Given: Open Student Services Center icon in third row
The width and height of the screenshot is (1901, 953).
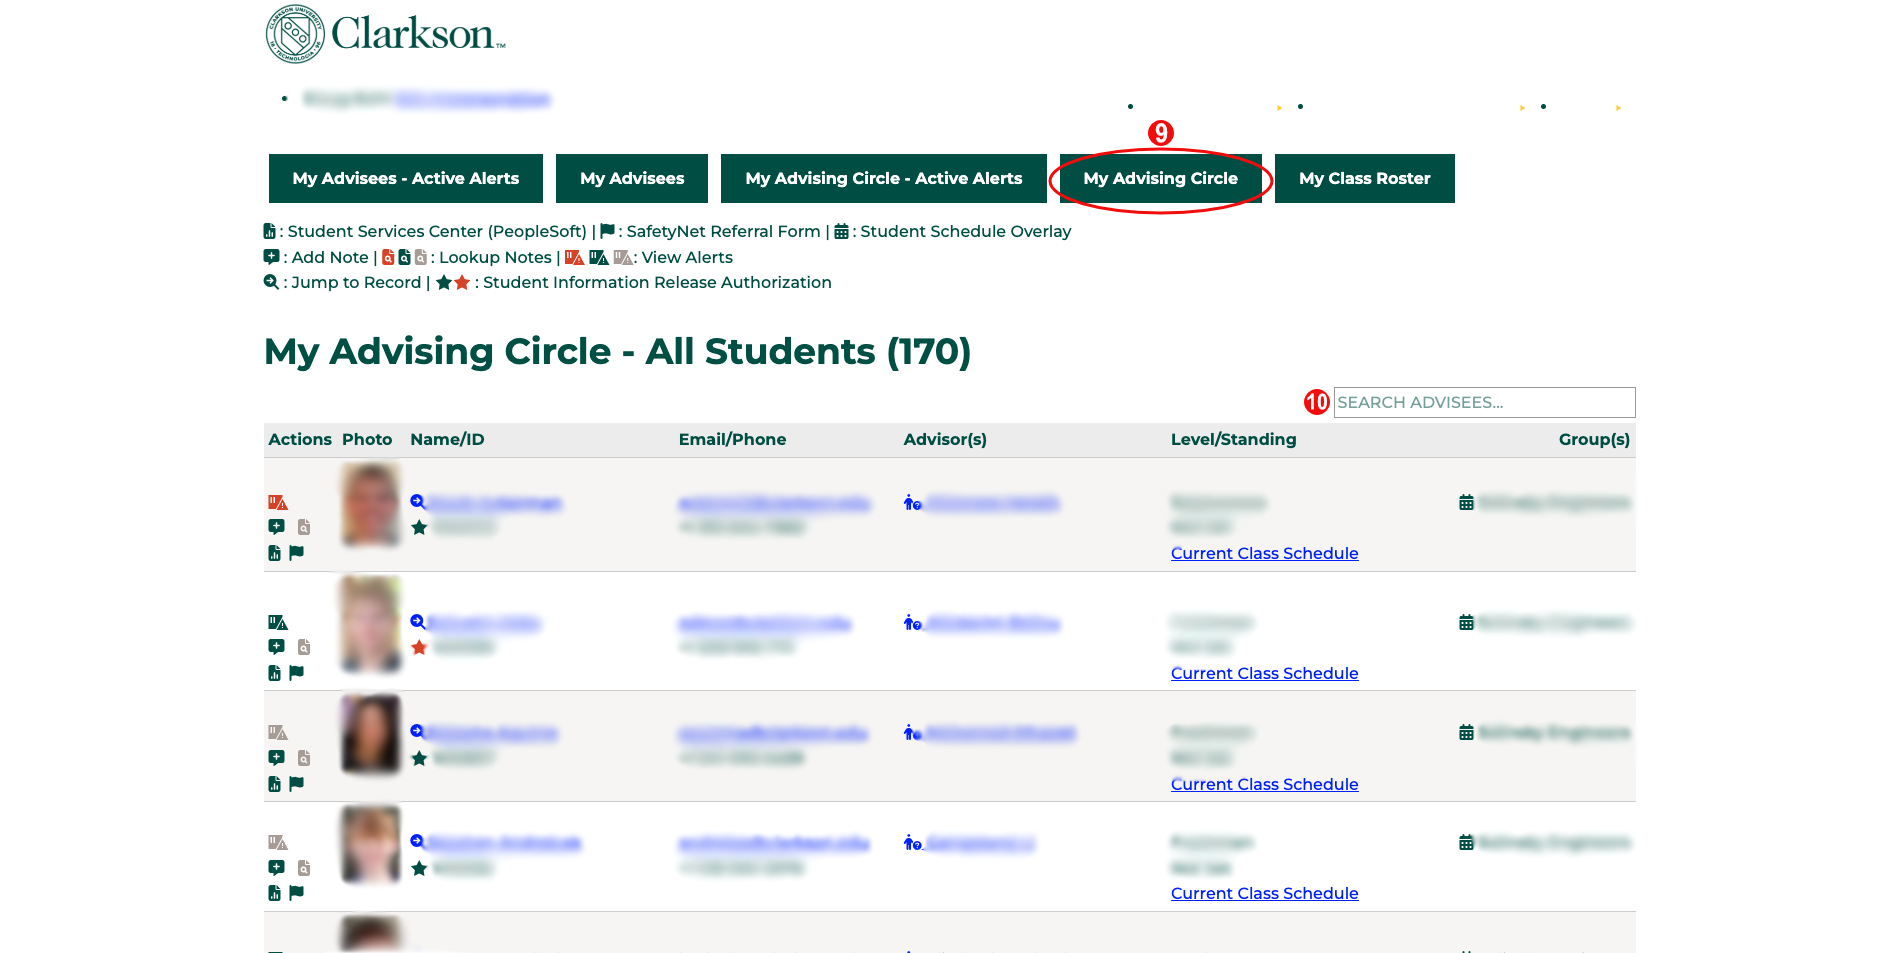Looking at the screenshot, I should click(274, 784).
